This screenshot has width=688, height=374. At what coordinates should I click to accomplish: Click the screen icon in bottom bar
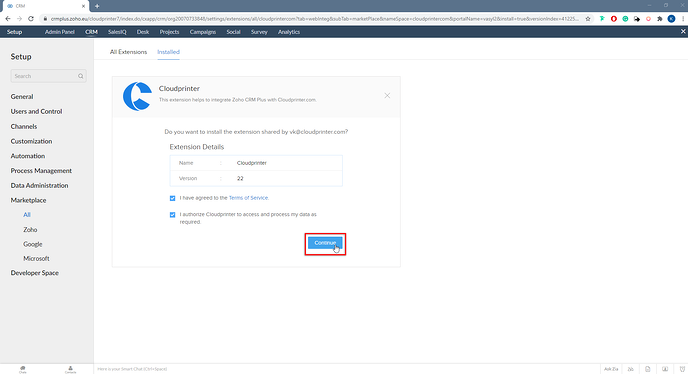coord(665,369)
